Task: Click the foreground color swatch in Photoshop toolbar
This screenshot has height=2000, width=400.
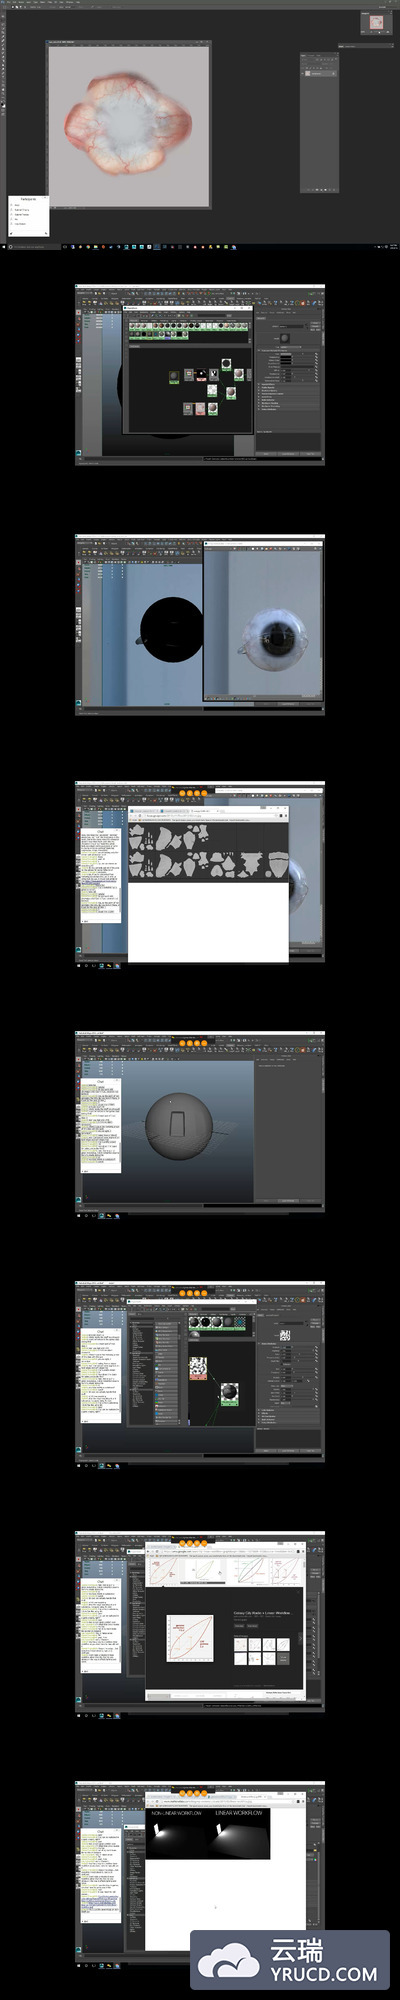Action: (3, 103)
